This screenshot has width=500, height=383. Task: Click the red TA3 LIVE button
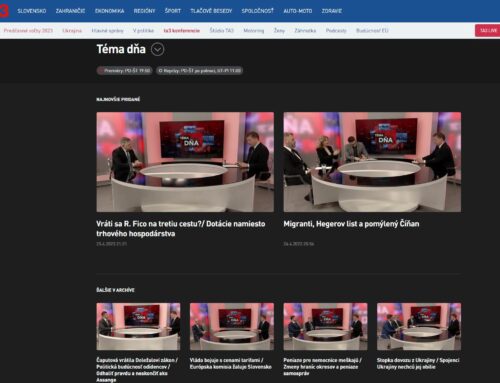[488, 31]
